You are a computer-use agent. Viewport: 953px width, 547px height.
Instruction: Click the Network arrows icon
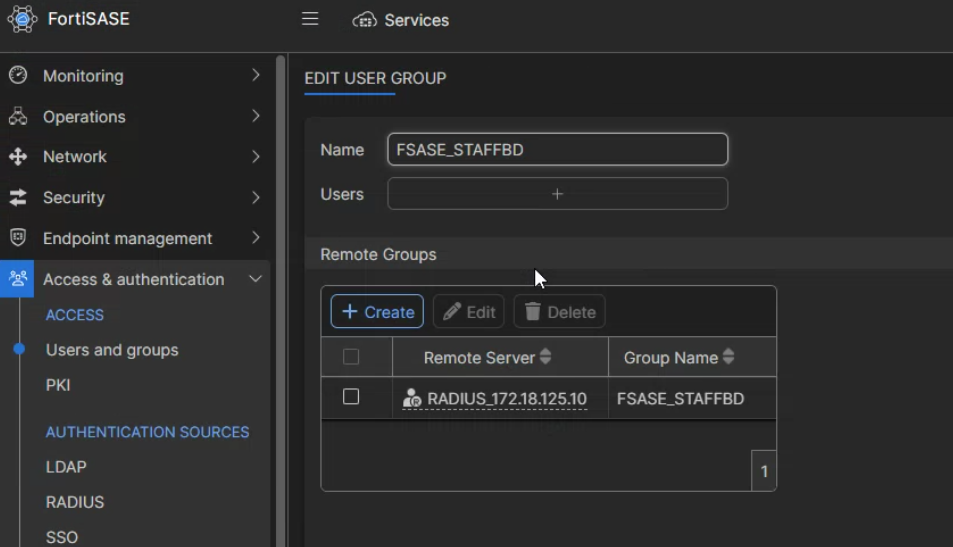17,157
